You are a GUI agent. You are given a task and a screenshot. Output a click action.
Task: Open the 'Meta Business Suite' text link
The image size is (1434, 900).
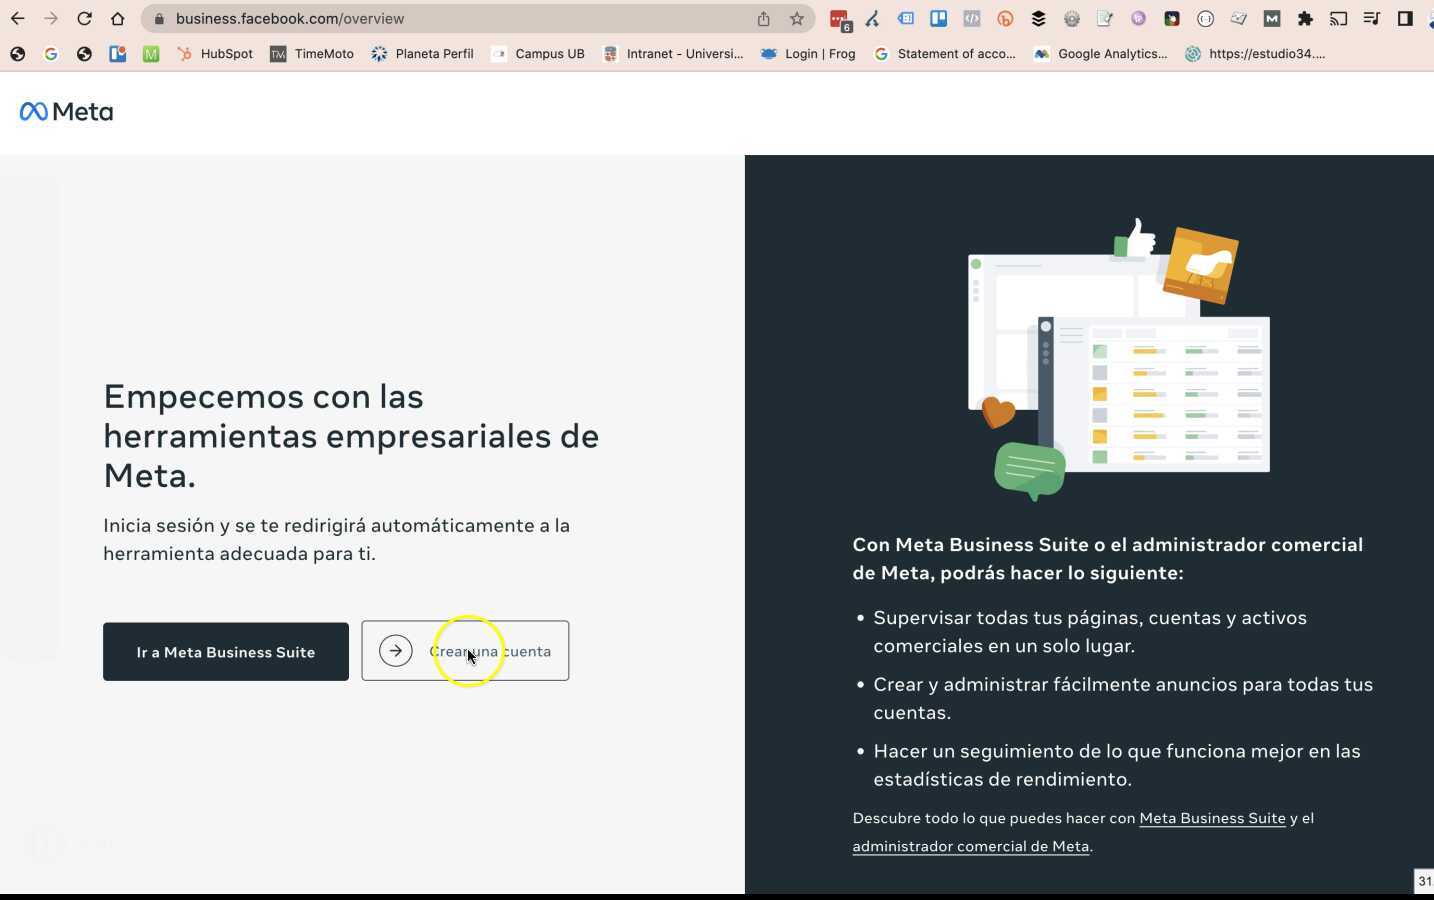[1212, 818]
